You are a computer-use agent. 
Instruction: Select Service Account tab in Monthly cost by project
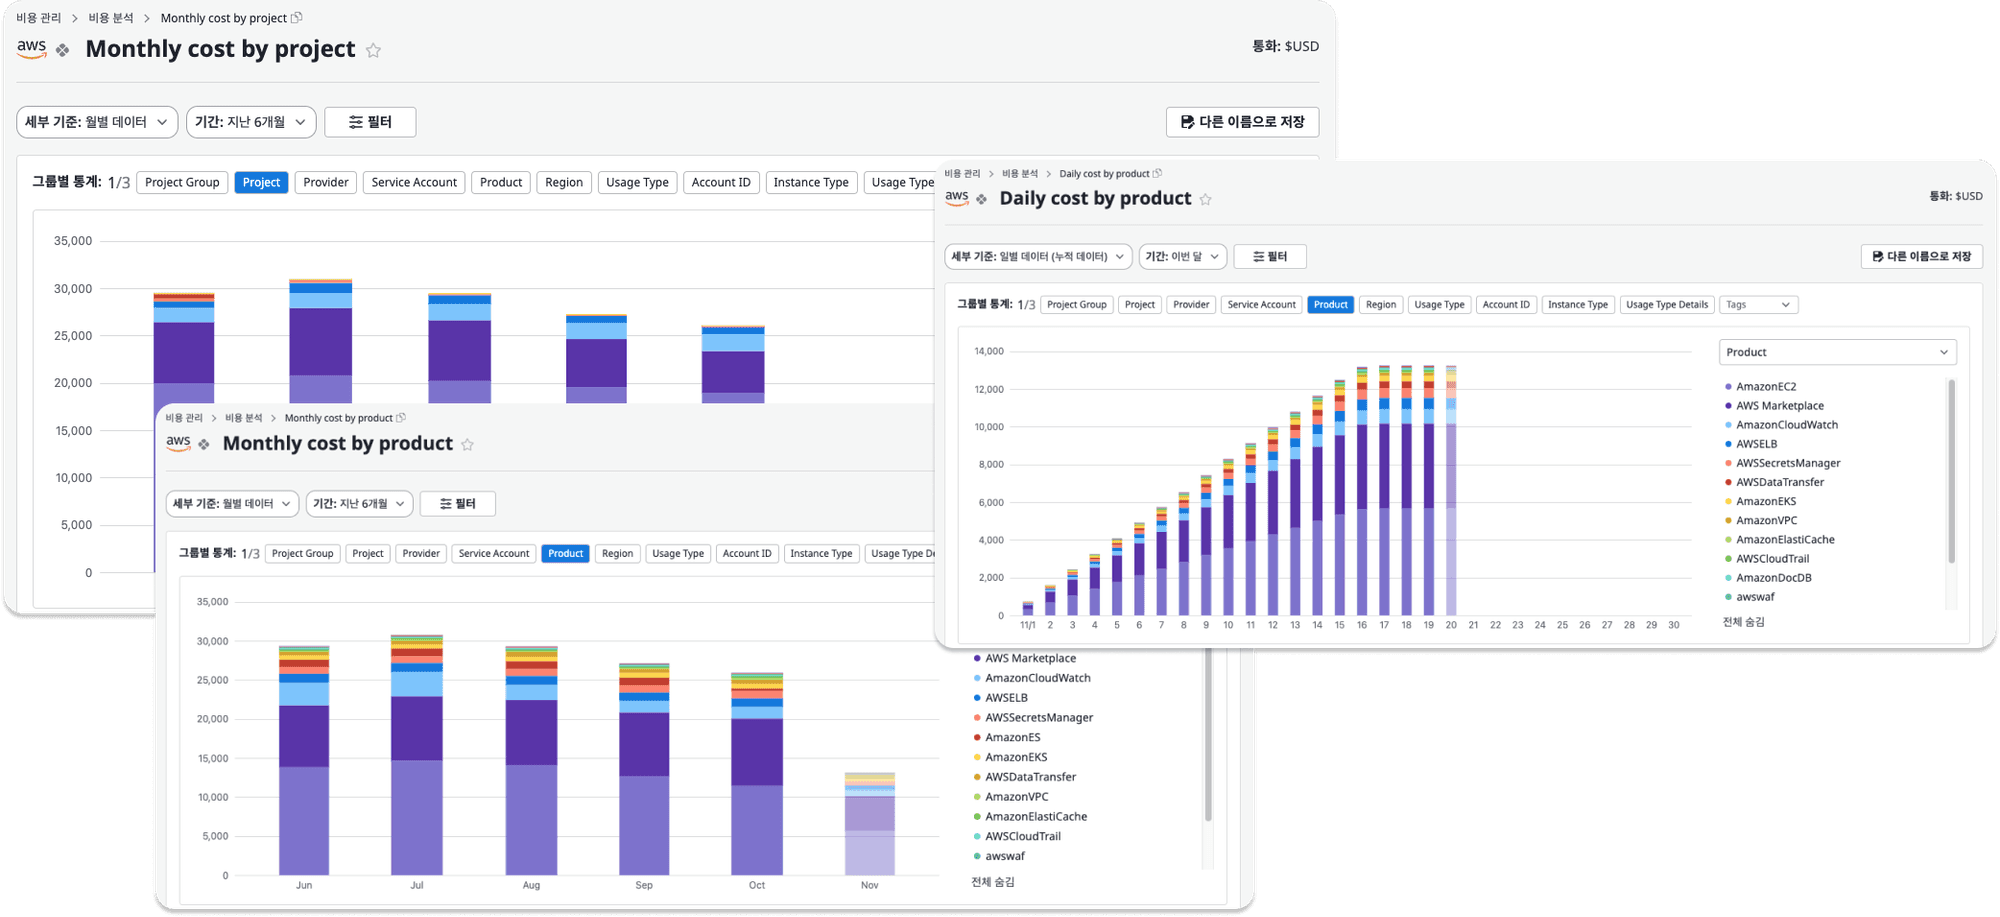(414, 183)
